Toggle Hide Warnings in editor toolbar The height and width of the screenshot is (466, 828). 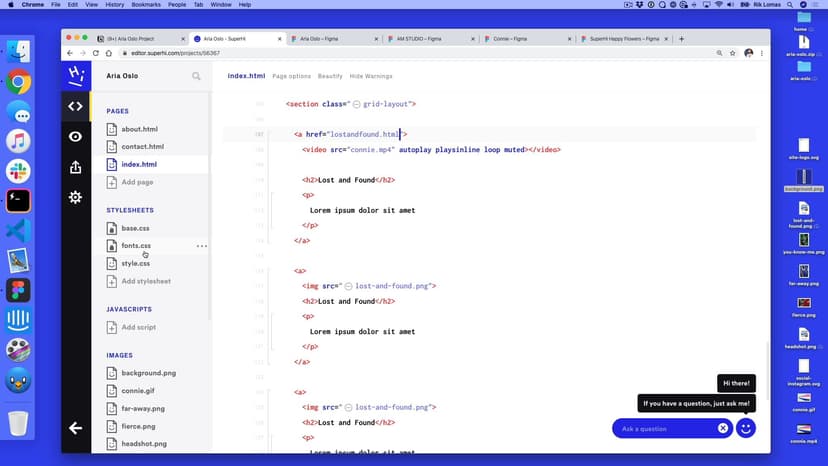coord(371,76)
